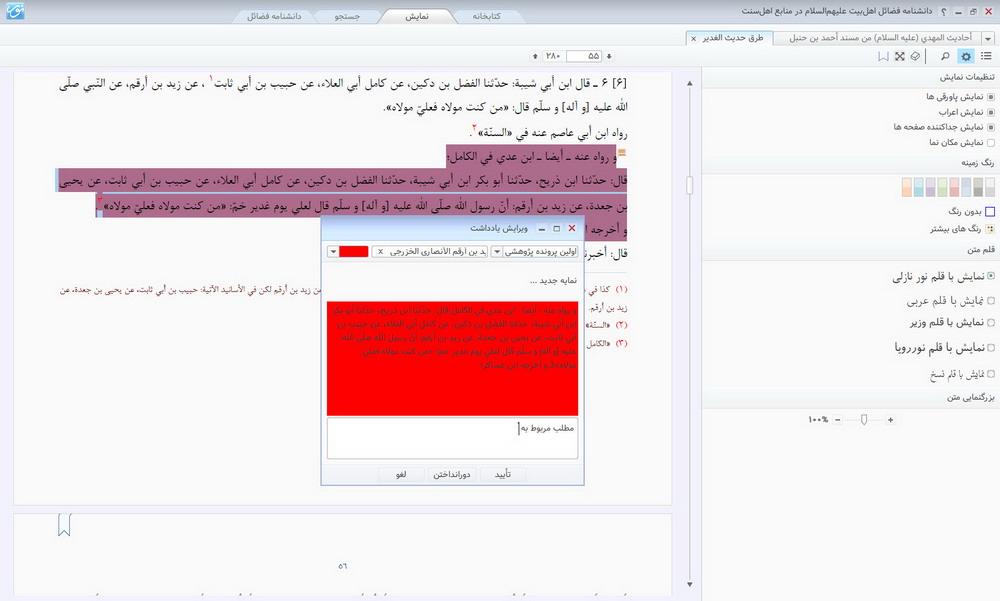
Task: Toggle the display settings gear icon
Action: pos(966,56)
